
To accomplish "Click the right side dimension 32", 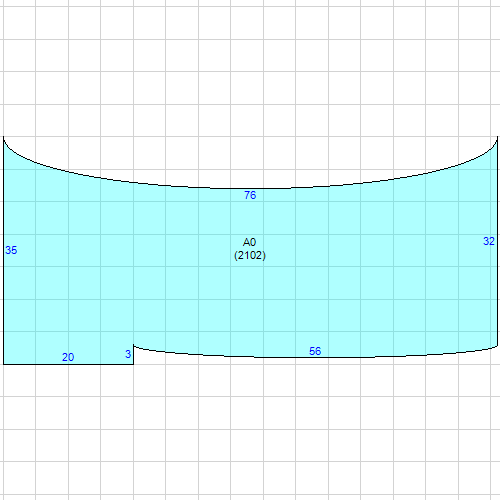I will tap(489, 241).
